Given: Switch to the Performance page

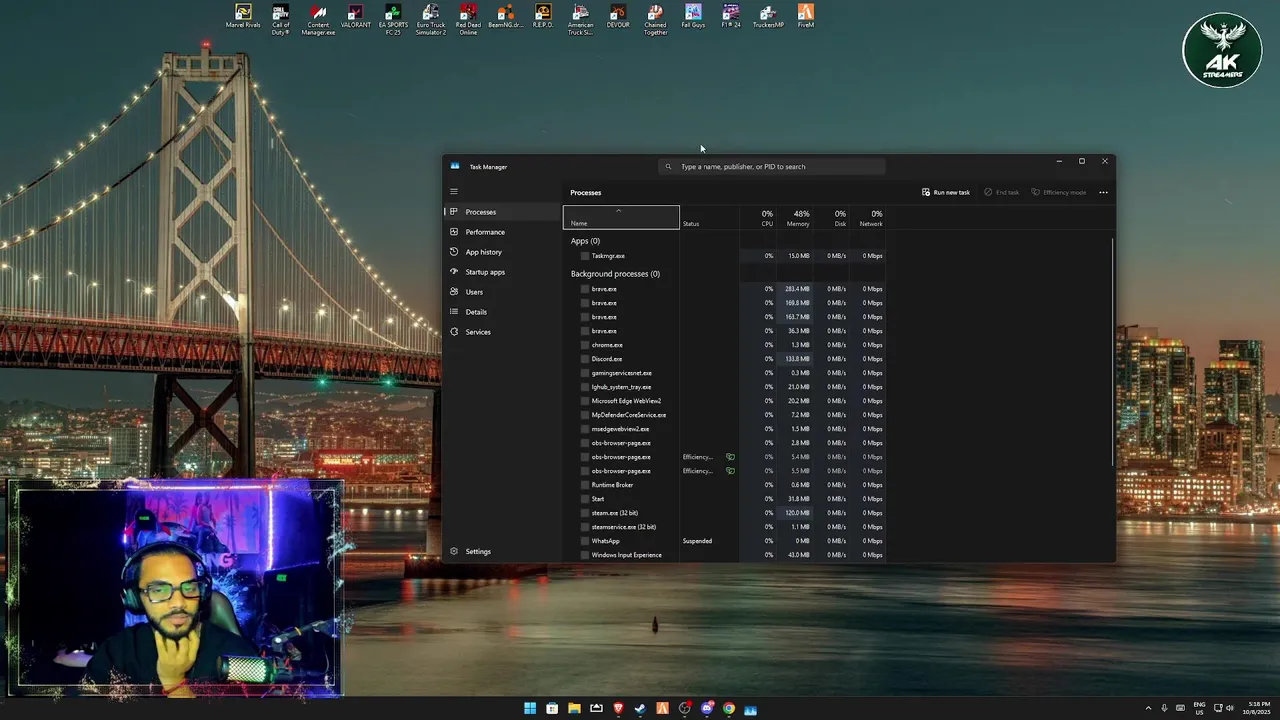Looking at the screenshot, I should 502,232.
